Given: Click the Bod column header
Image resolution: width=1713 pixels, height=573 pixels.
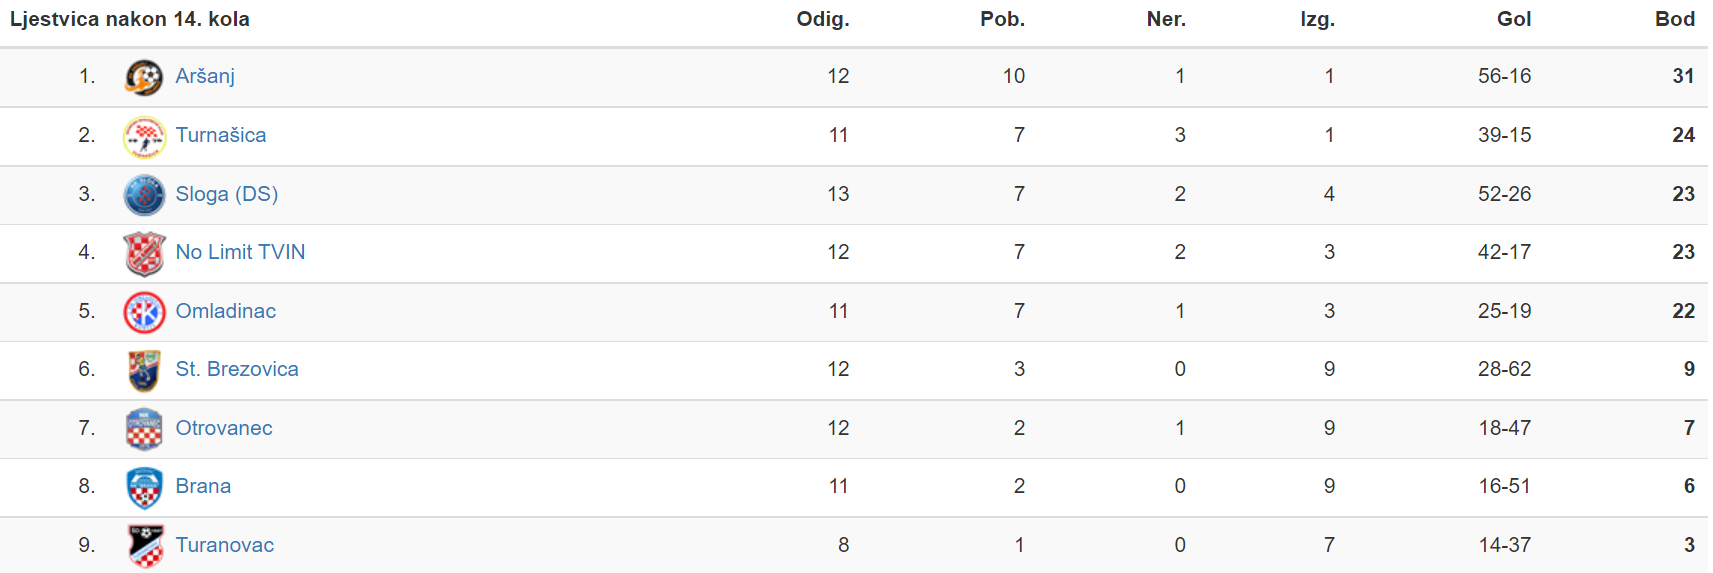Looking at the screenshot, I should coord(1675,19).
